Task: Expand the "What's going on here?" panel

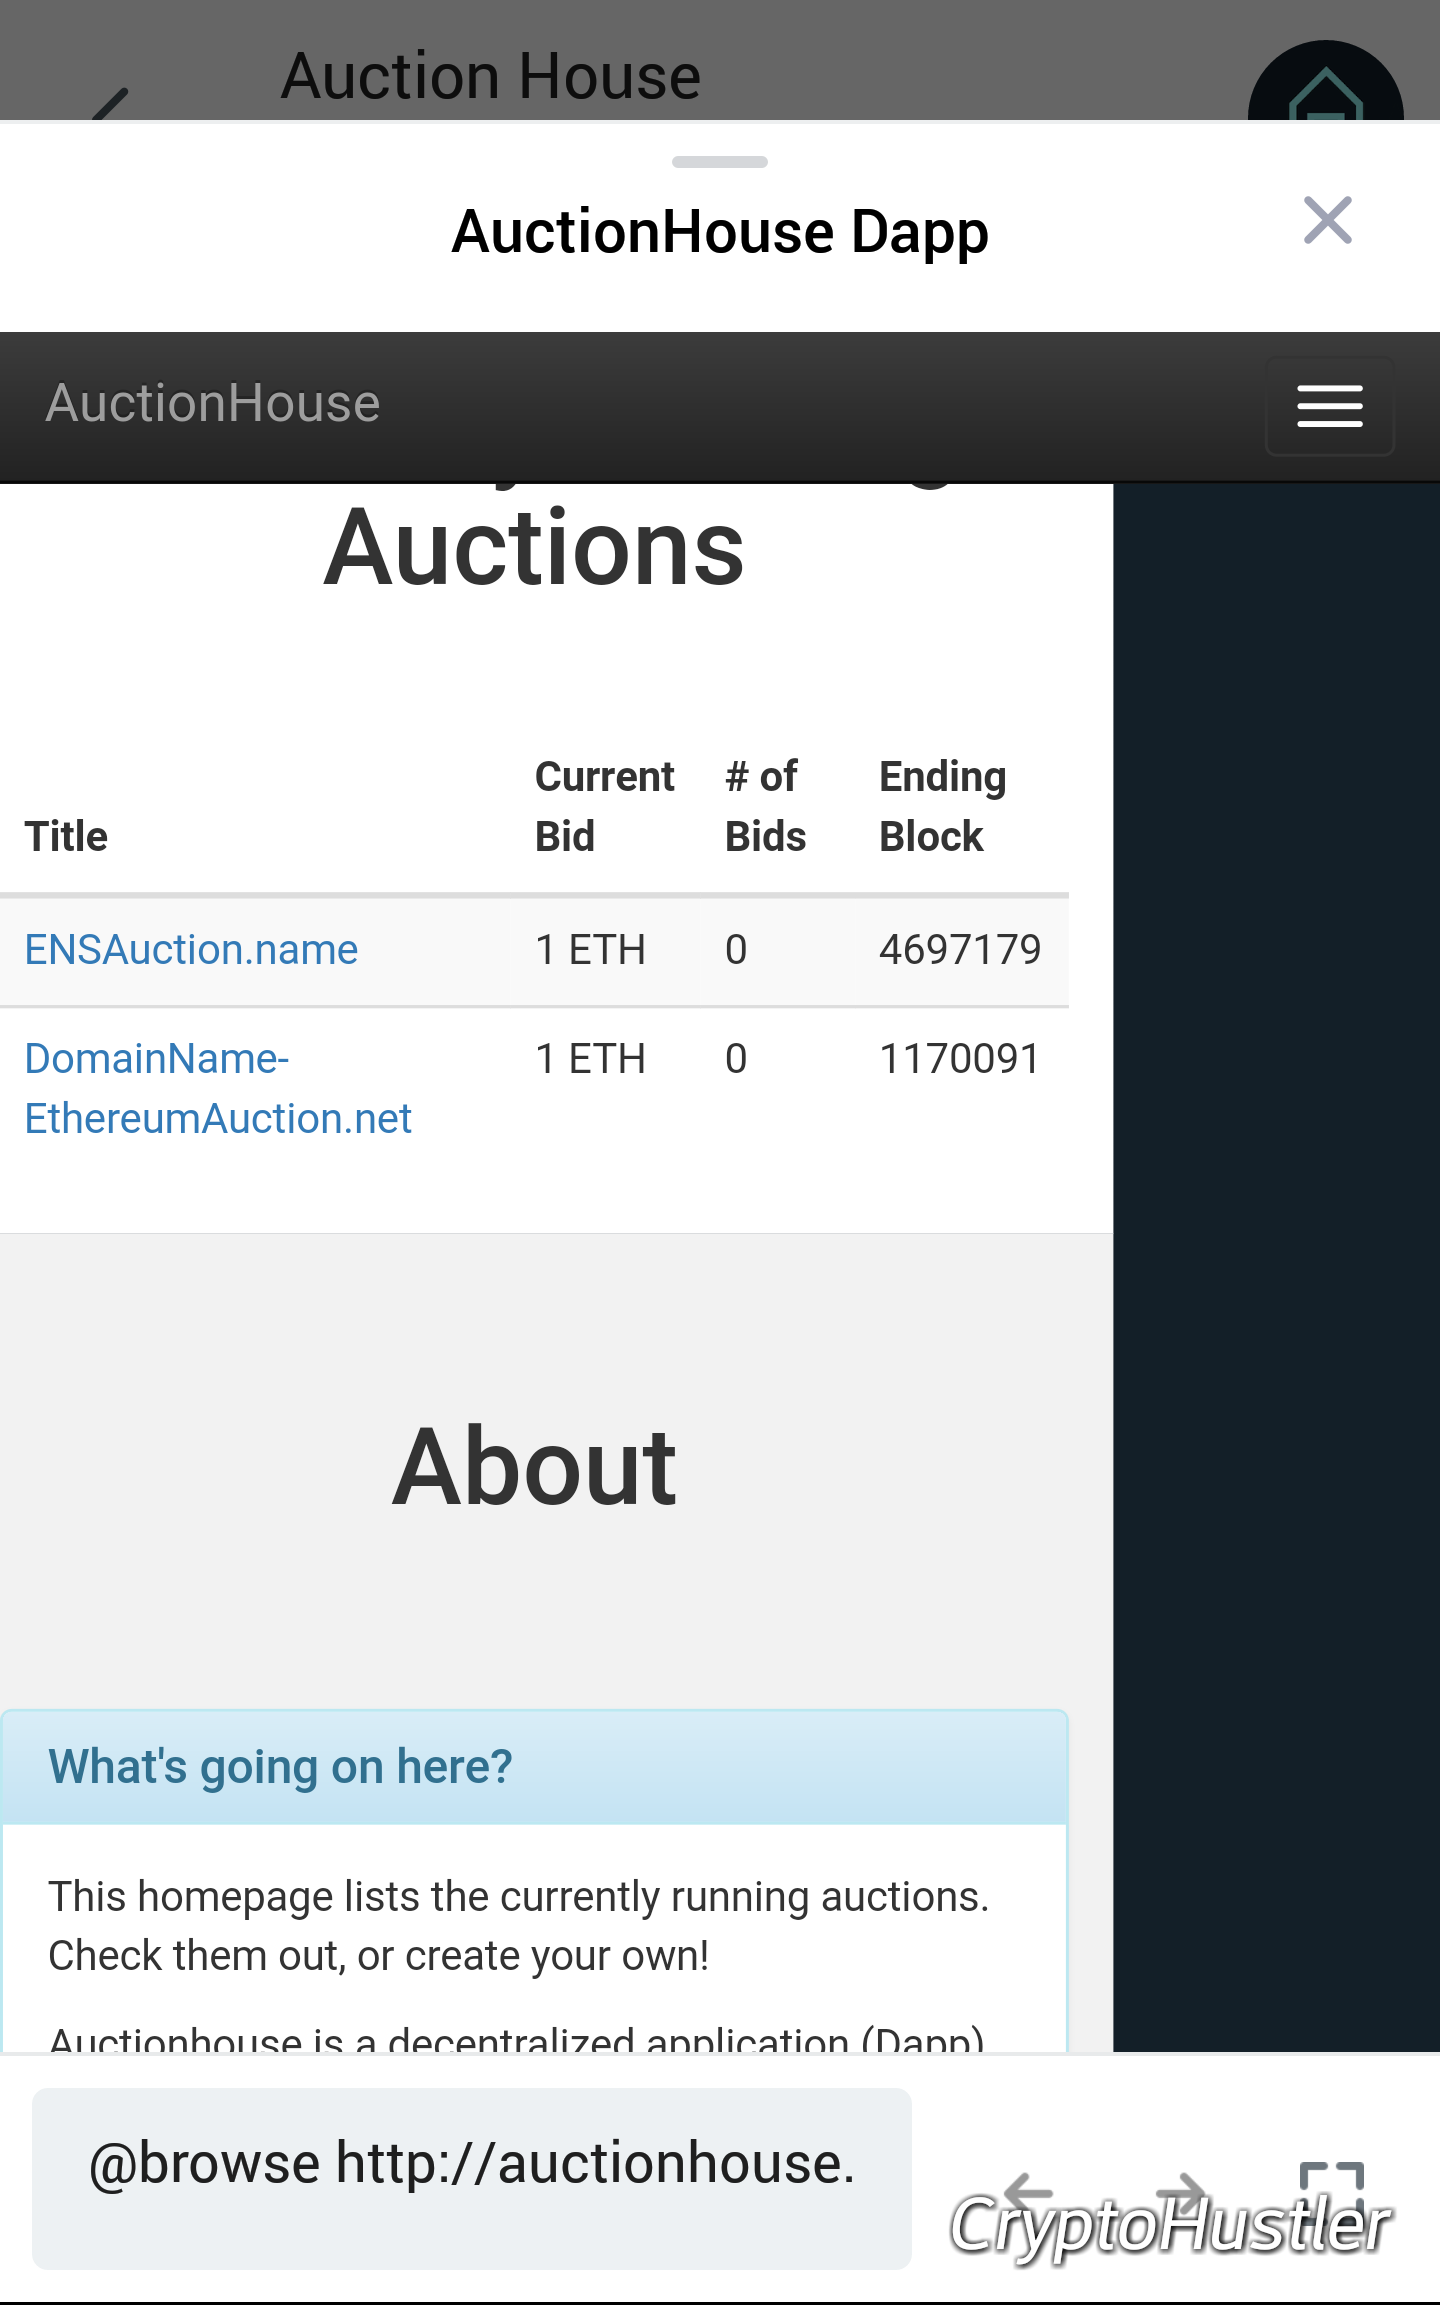Action: [x=280, y=1766]
